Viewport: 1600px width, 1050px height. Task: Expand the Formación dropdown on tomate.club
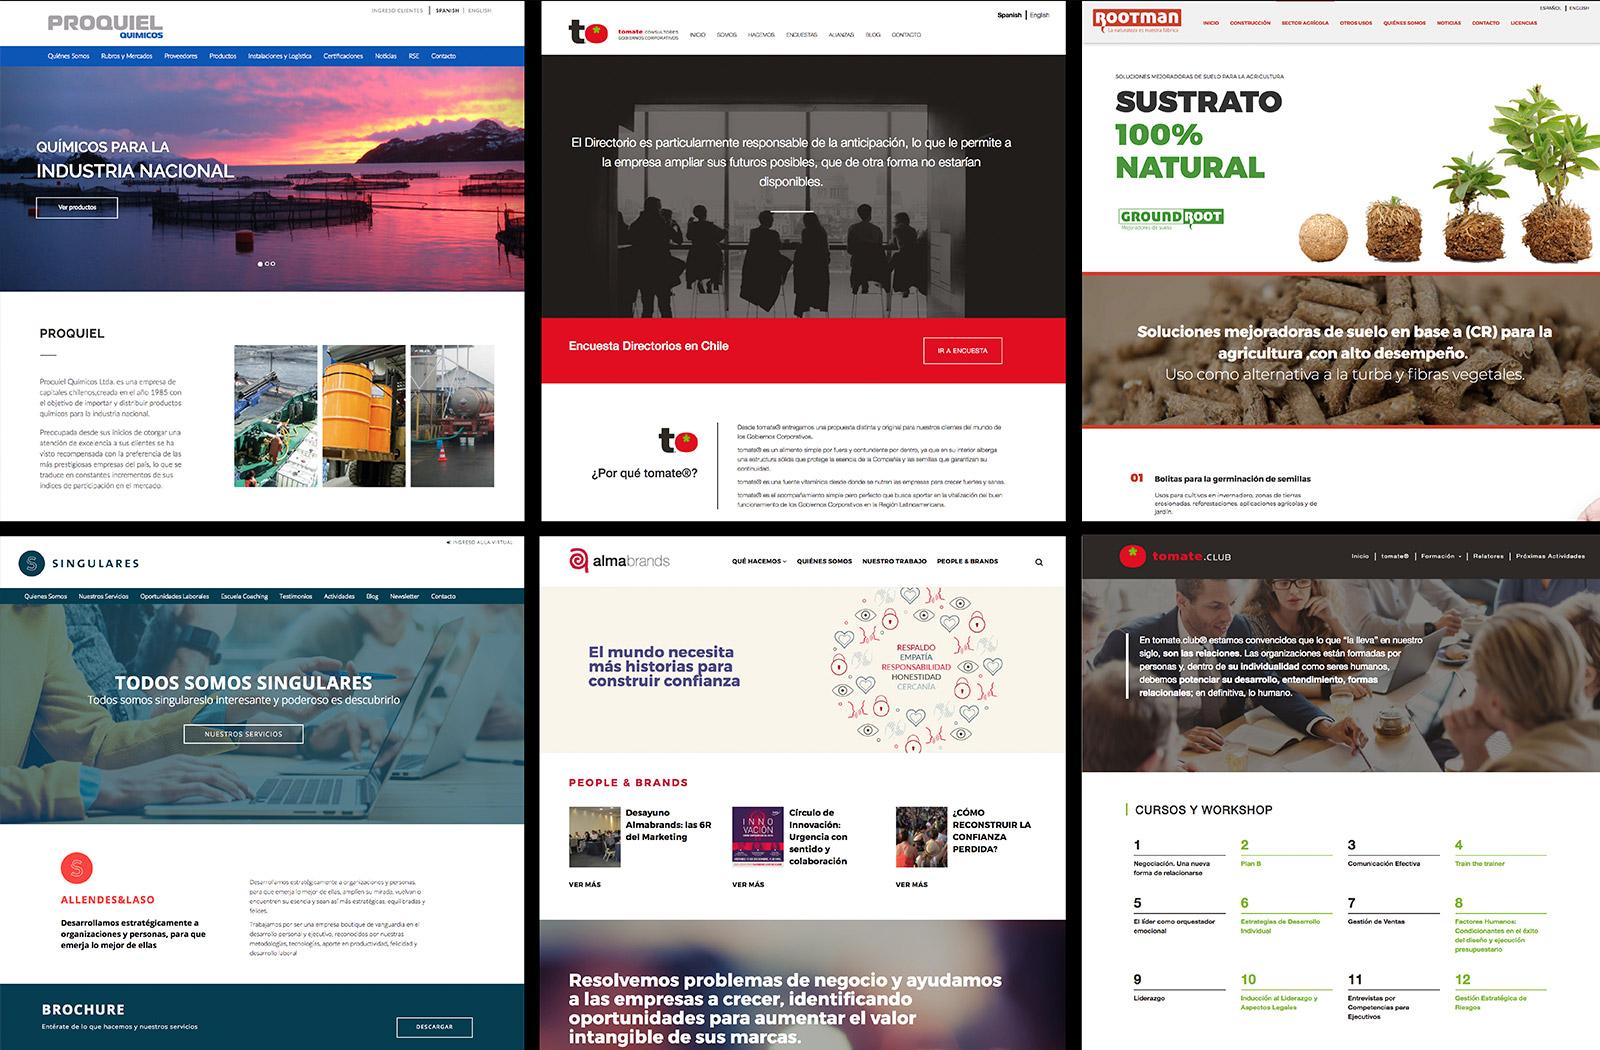pos(1441,556)
